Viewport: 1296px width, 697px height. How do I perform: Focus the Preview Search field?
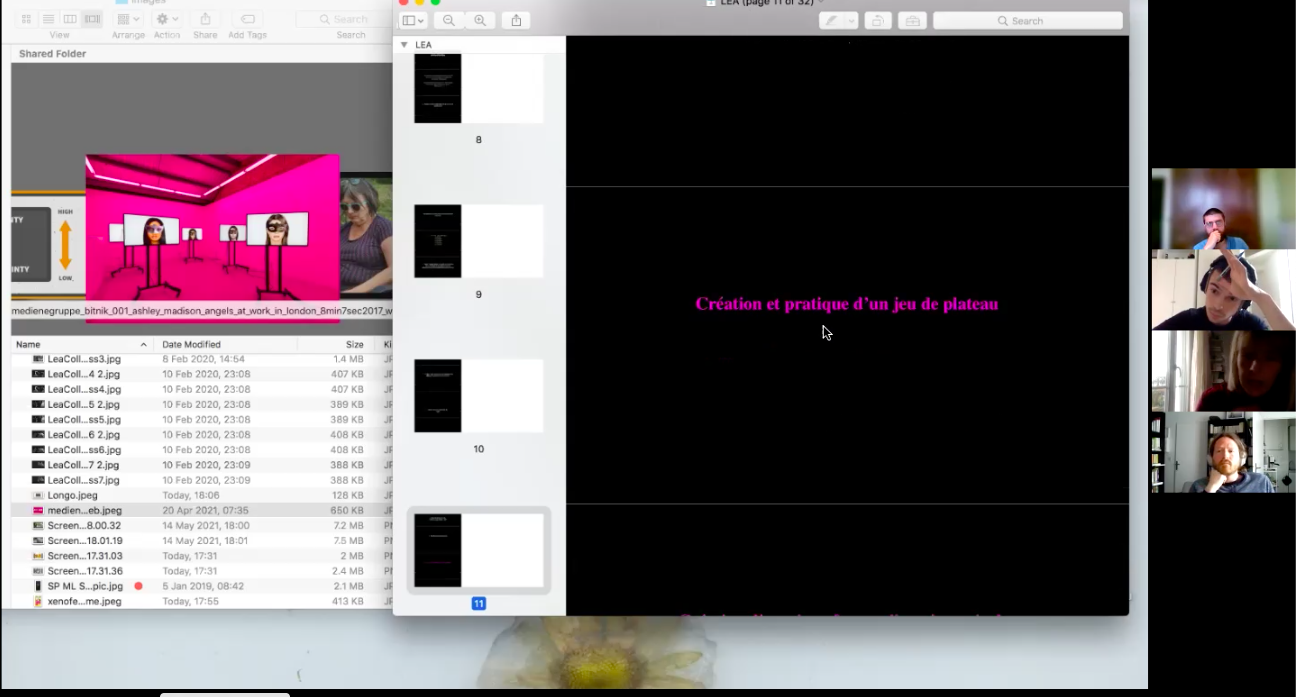tap(1028, 20)
